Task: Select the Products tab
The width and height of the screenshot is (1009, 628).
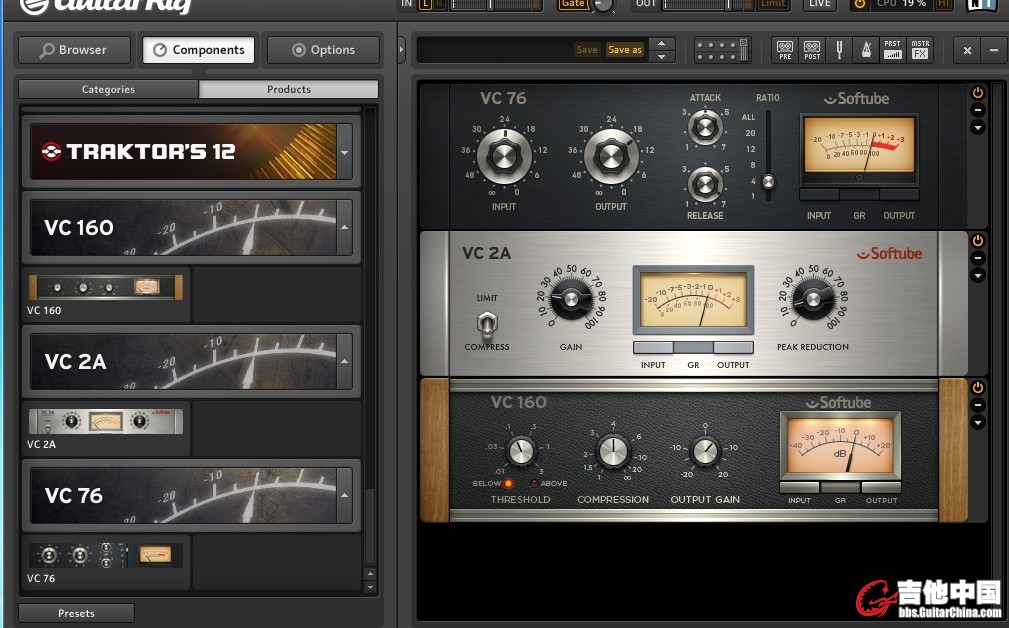Action: [x=289, y=89]
